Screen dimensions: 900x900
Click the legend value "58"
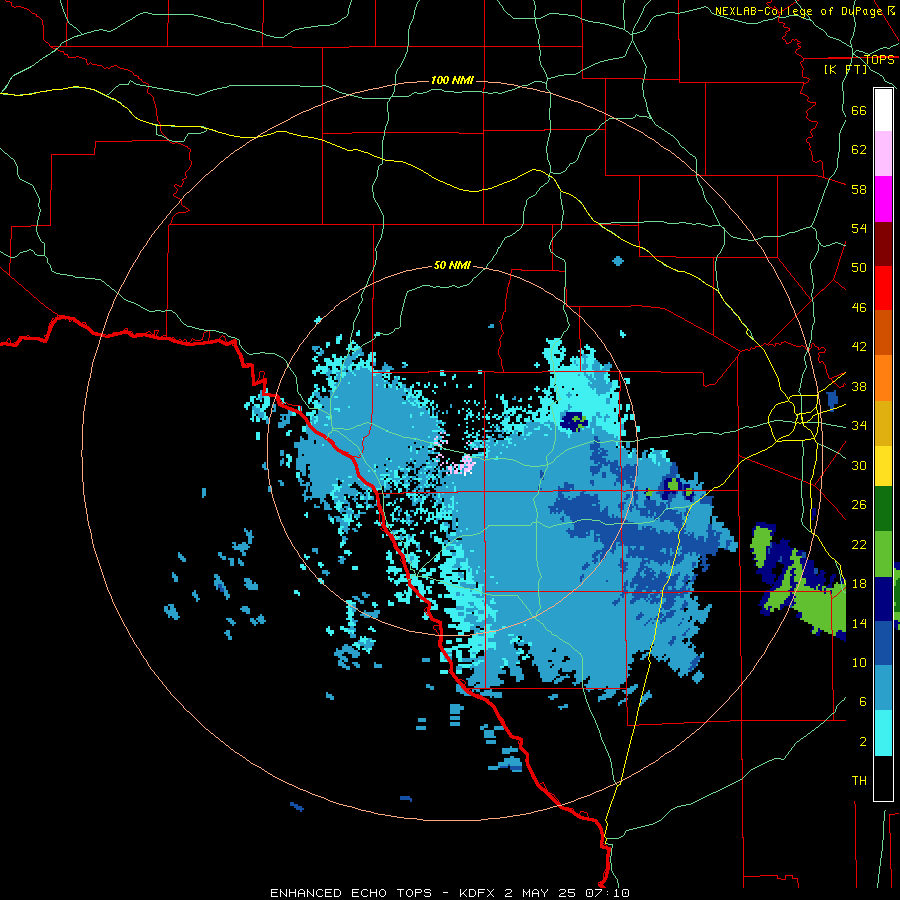pyautogui.click(x=859, y=189)
